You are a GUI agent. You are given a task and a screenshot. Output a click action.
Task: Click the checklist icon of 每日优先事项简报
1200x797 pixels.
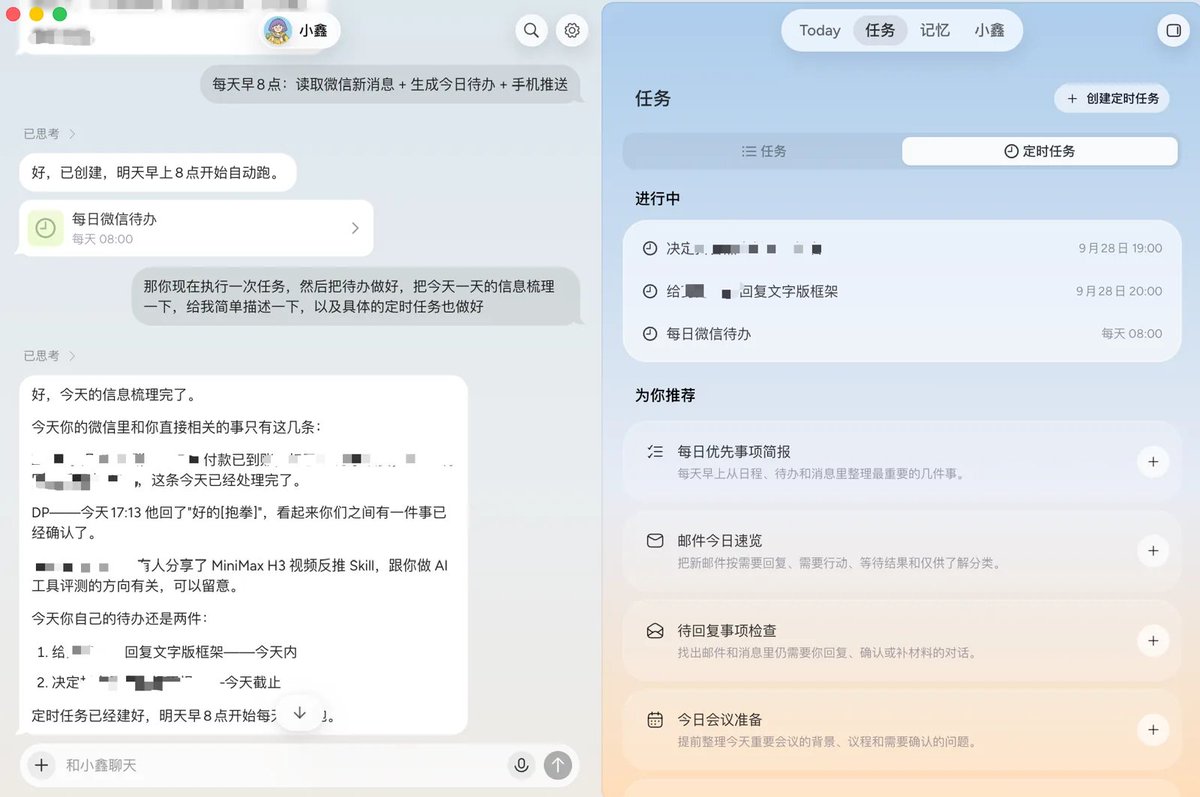(655, 451)
